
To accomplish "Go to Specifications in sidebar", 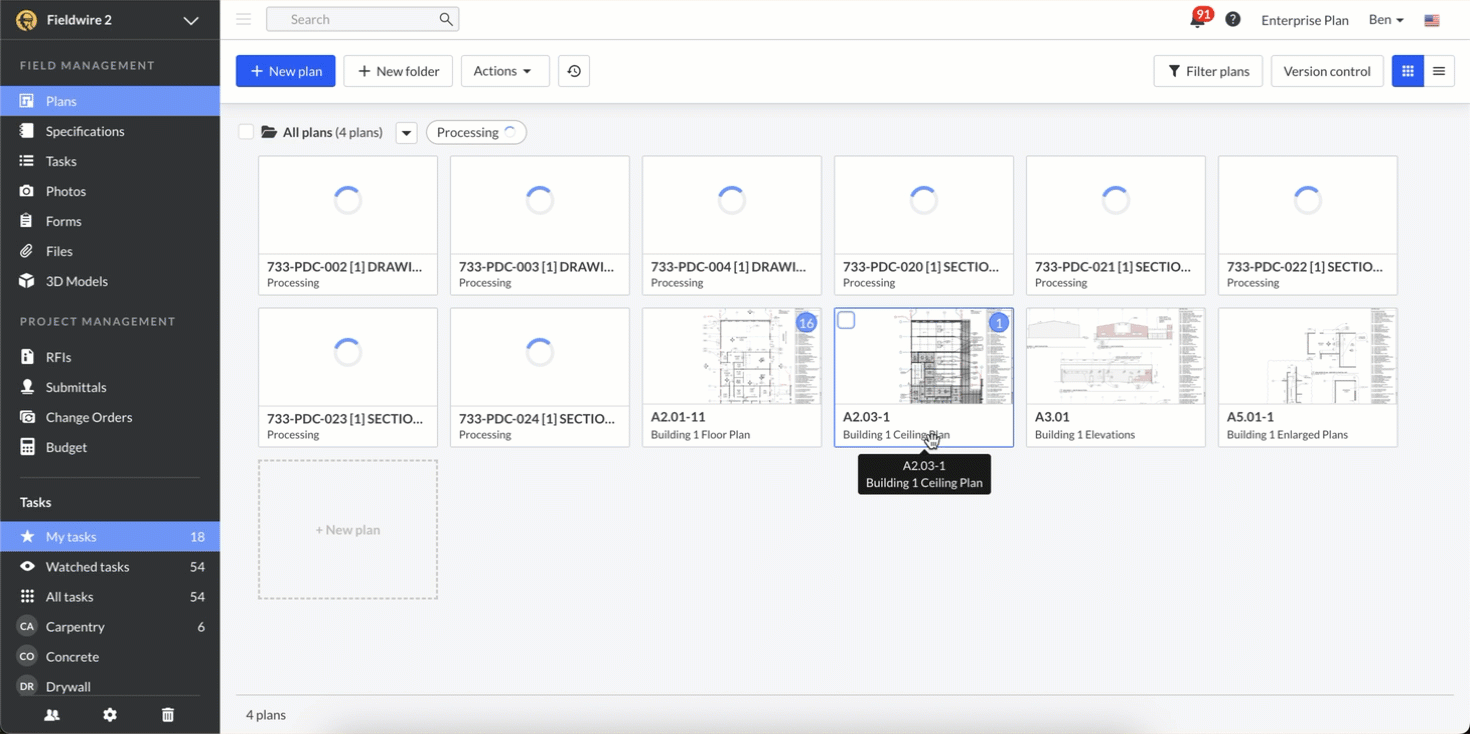I will [x=85, y=131].
